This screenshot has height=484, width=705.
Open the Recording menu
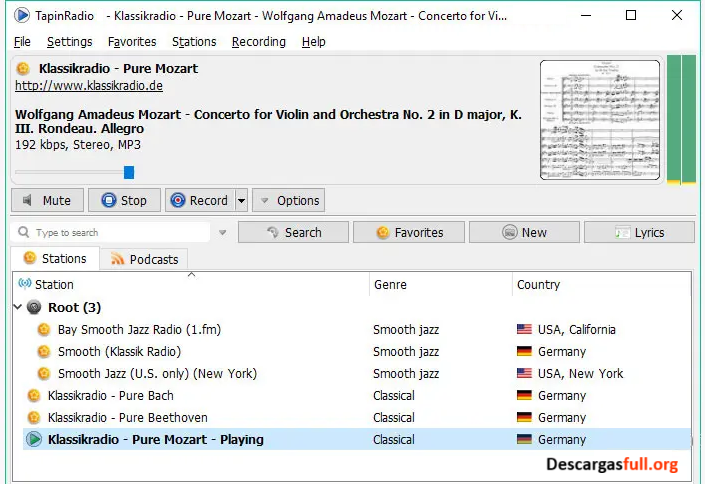pos(259,42)
